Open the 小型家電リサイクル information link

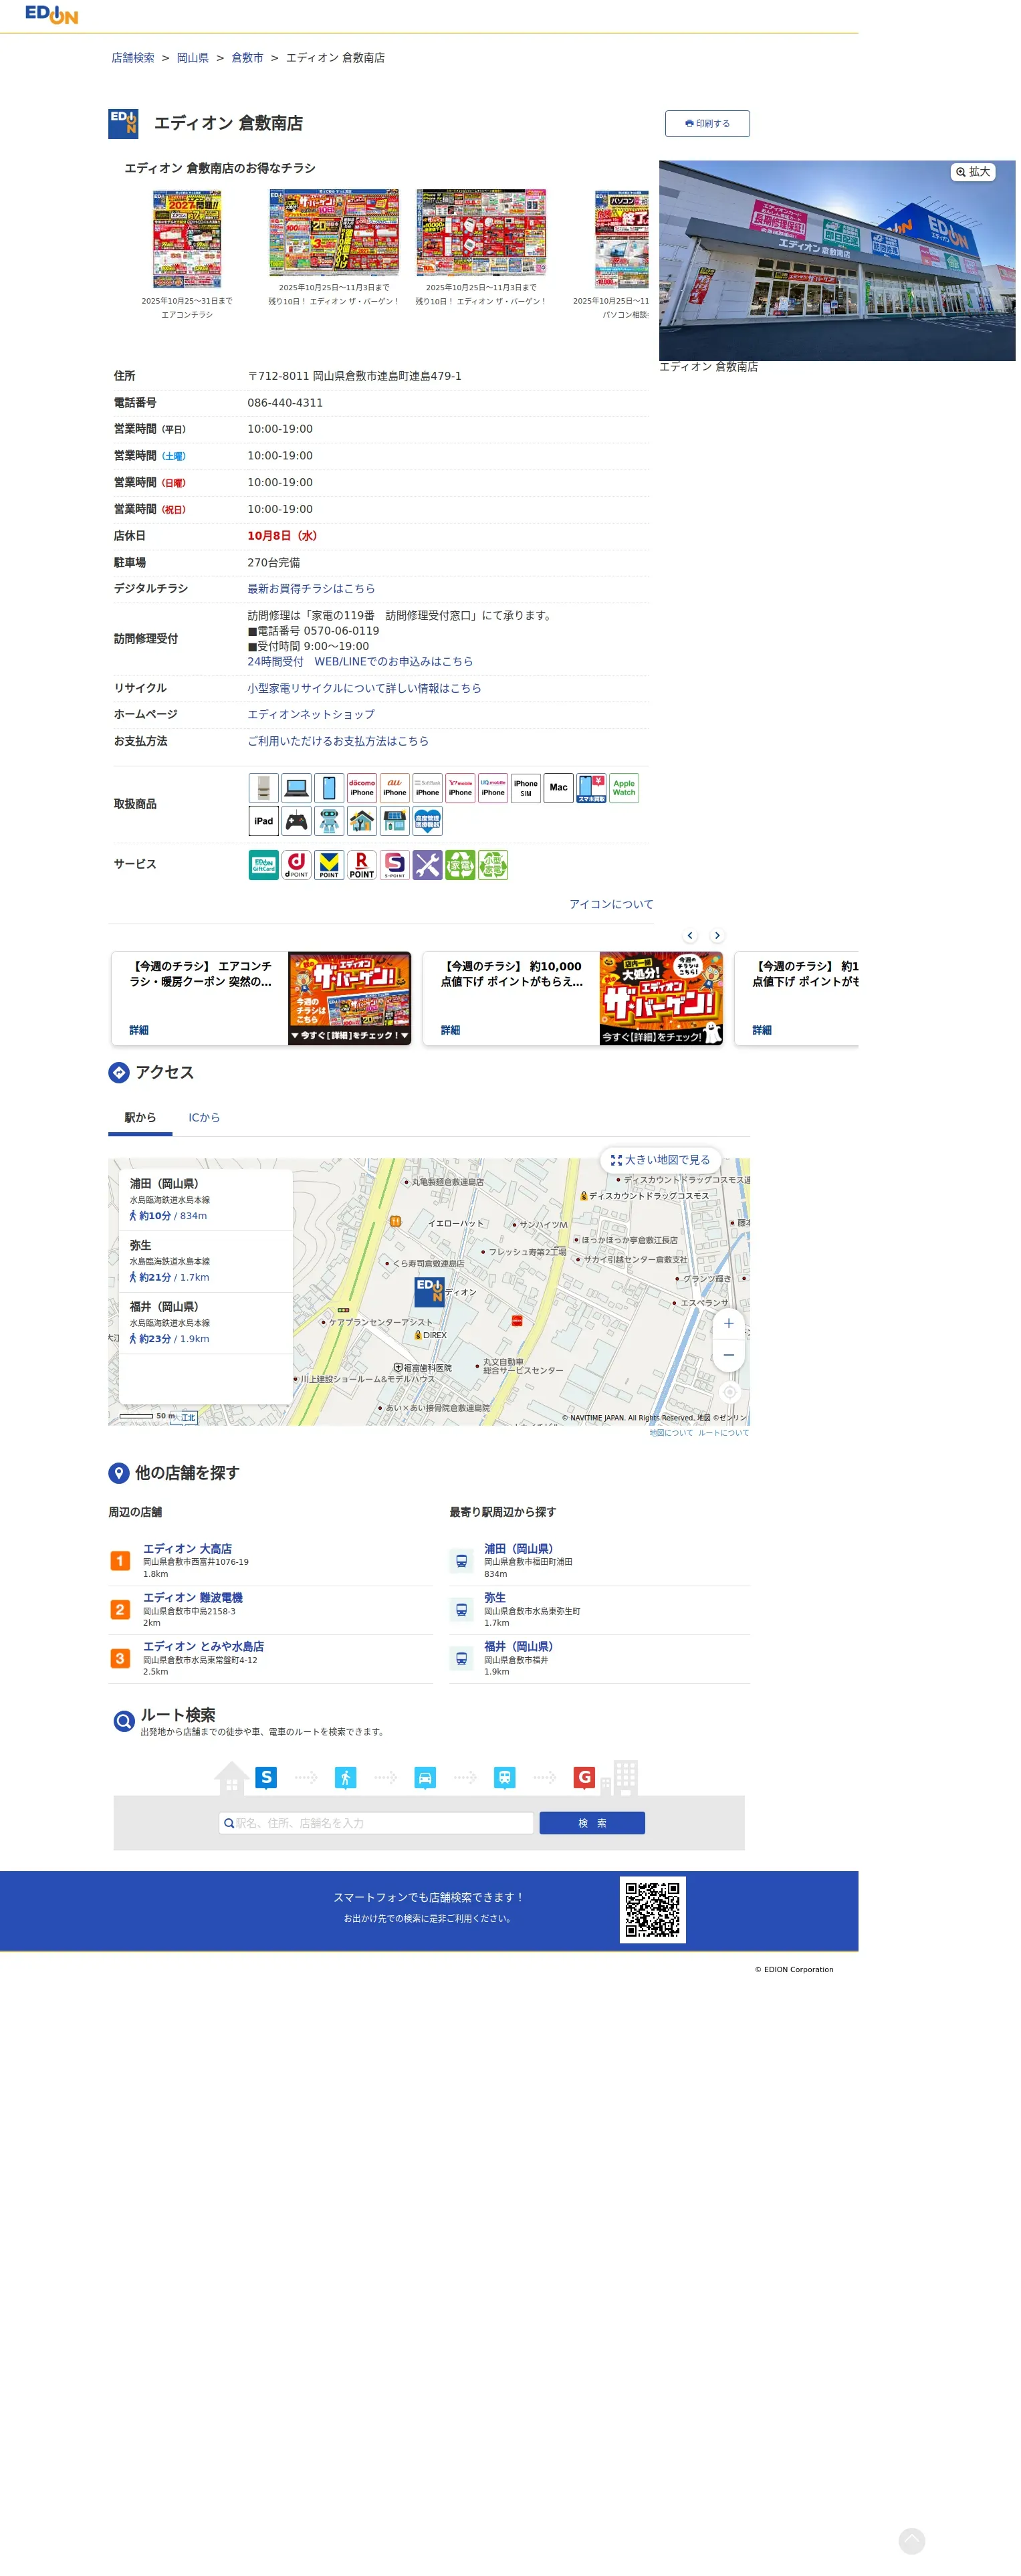364,689
